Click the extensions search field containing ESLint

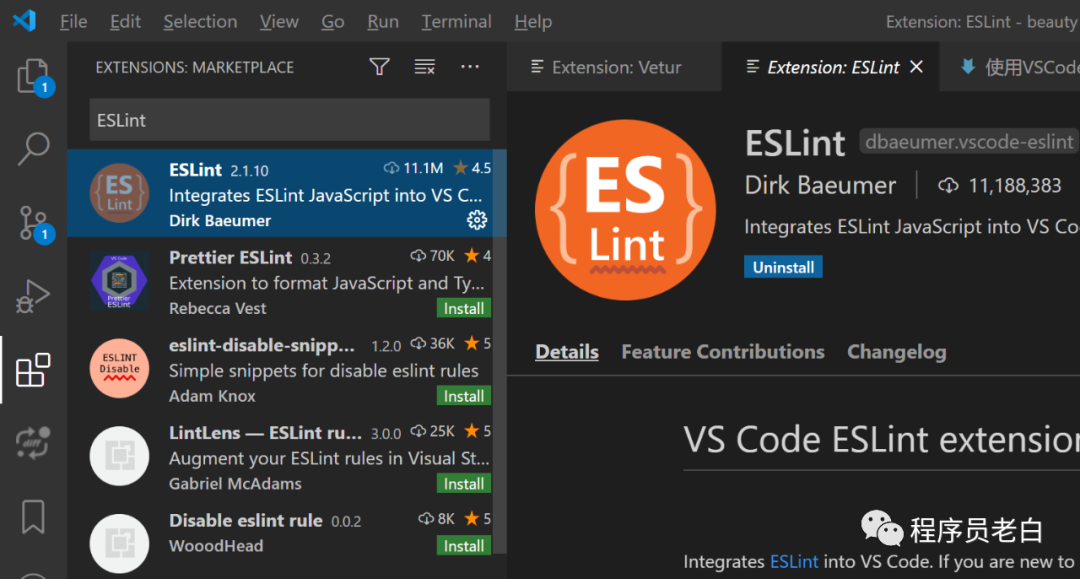289,120
